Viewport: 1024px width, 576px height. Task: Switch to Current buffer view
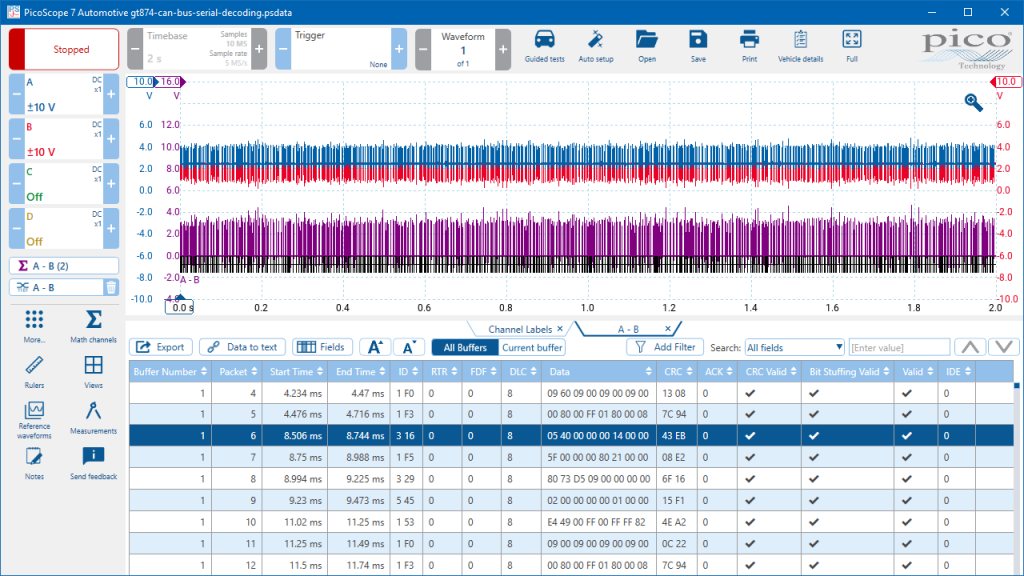tap(531, 347)
